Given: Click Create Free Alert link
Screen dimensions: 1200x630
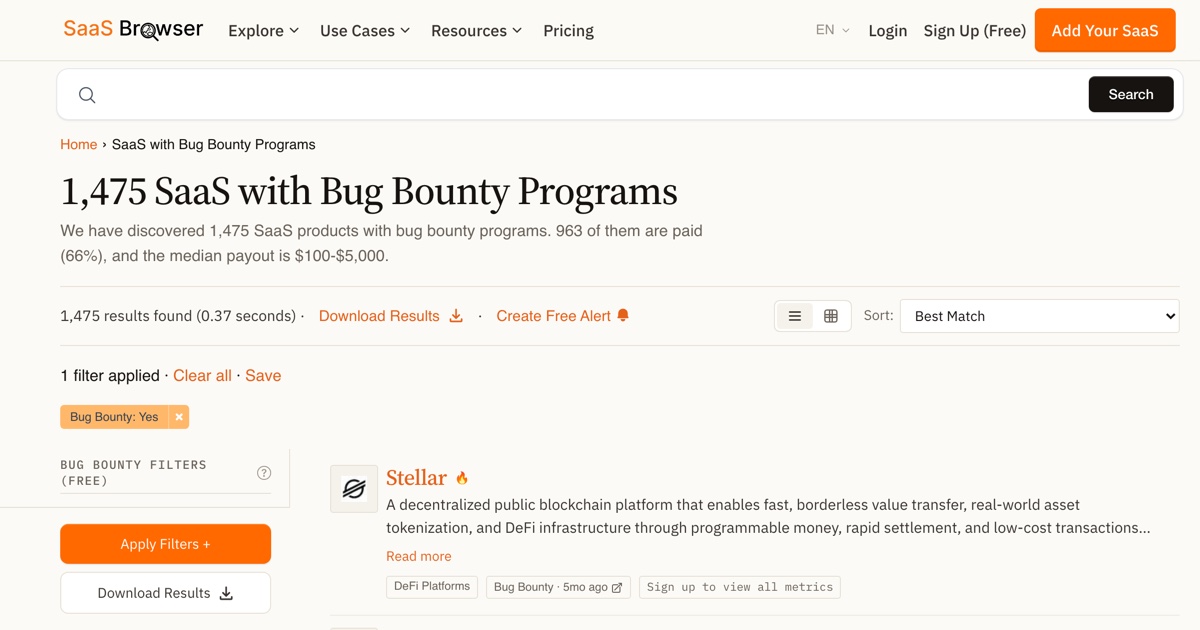Looking at the screenshot, I should click(553, 316).
